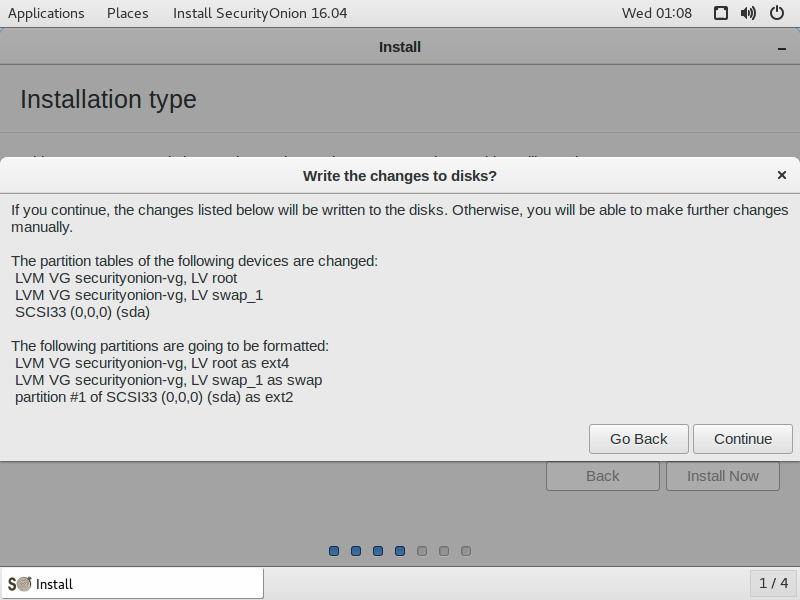Click 'Write the changes to disks?' title
Screen dimensions: 800x600
(399, 176)
